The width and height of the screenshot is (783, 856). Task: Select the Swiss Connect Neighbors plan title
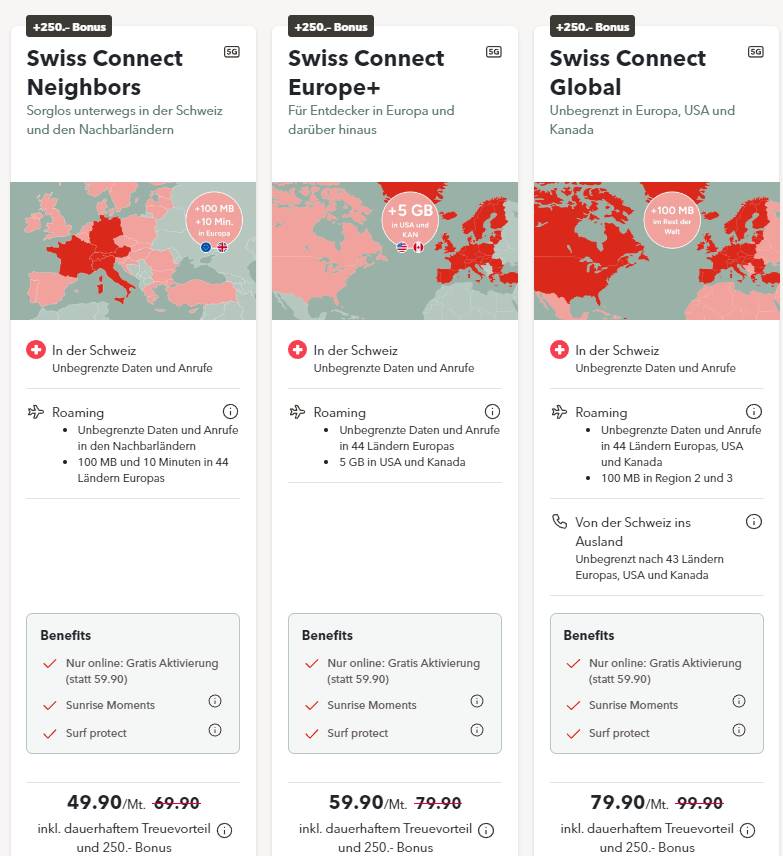[x=105, y=73]
